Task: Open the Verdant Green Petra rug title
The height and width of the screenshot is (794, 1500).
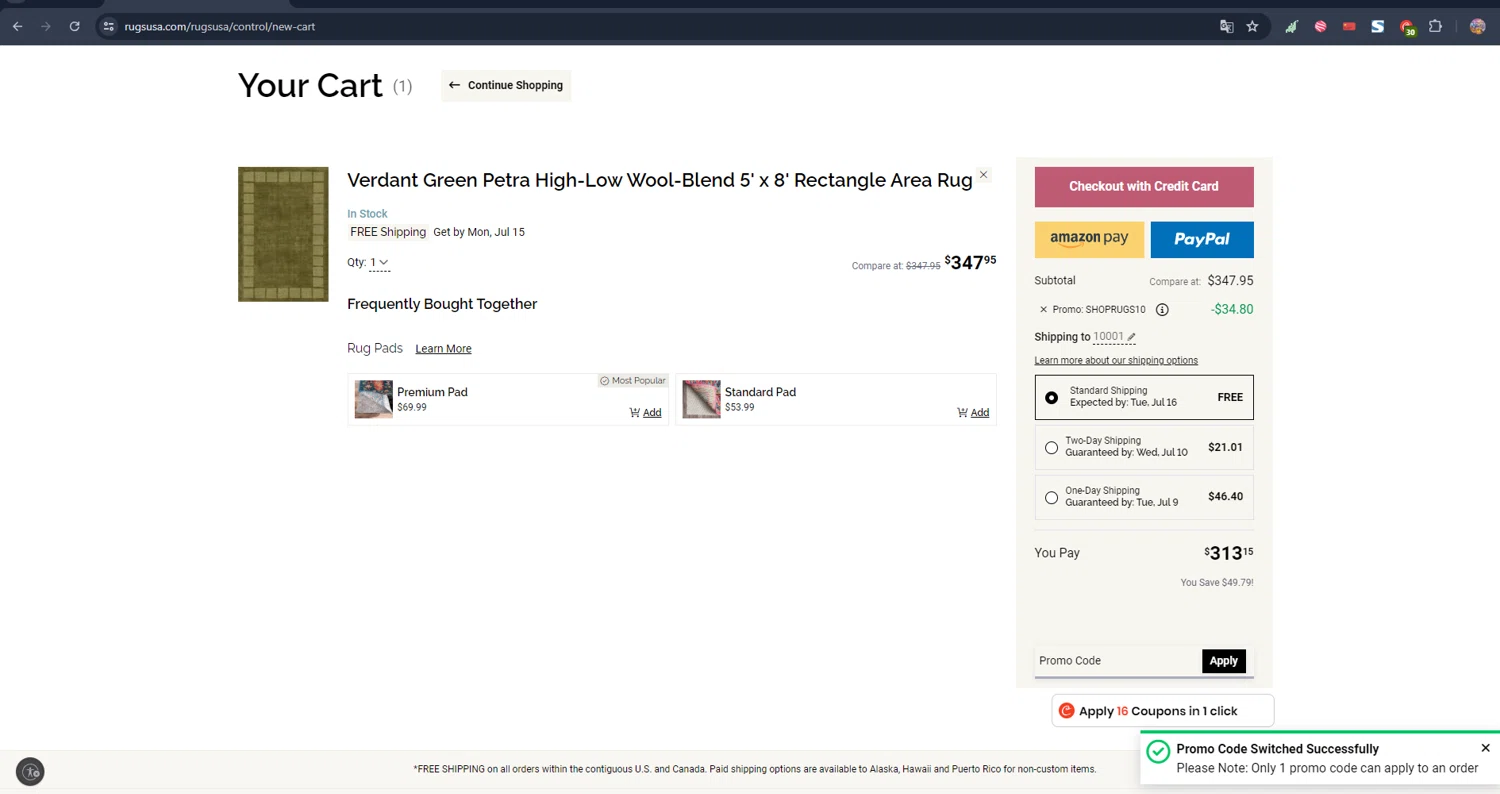Action: [660, 180]
